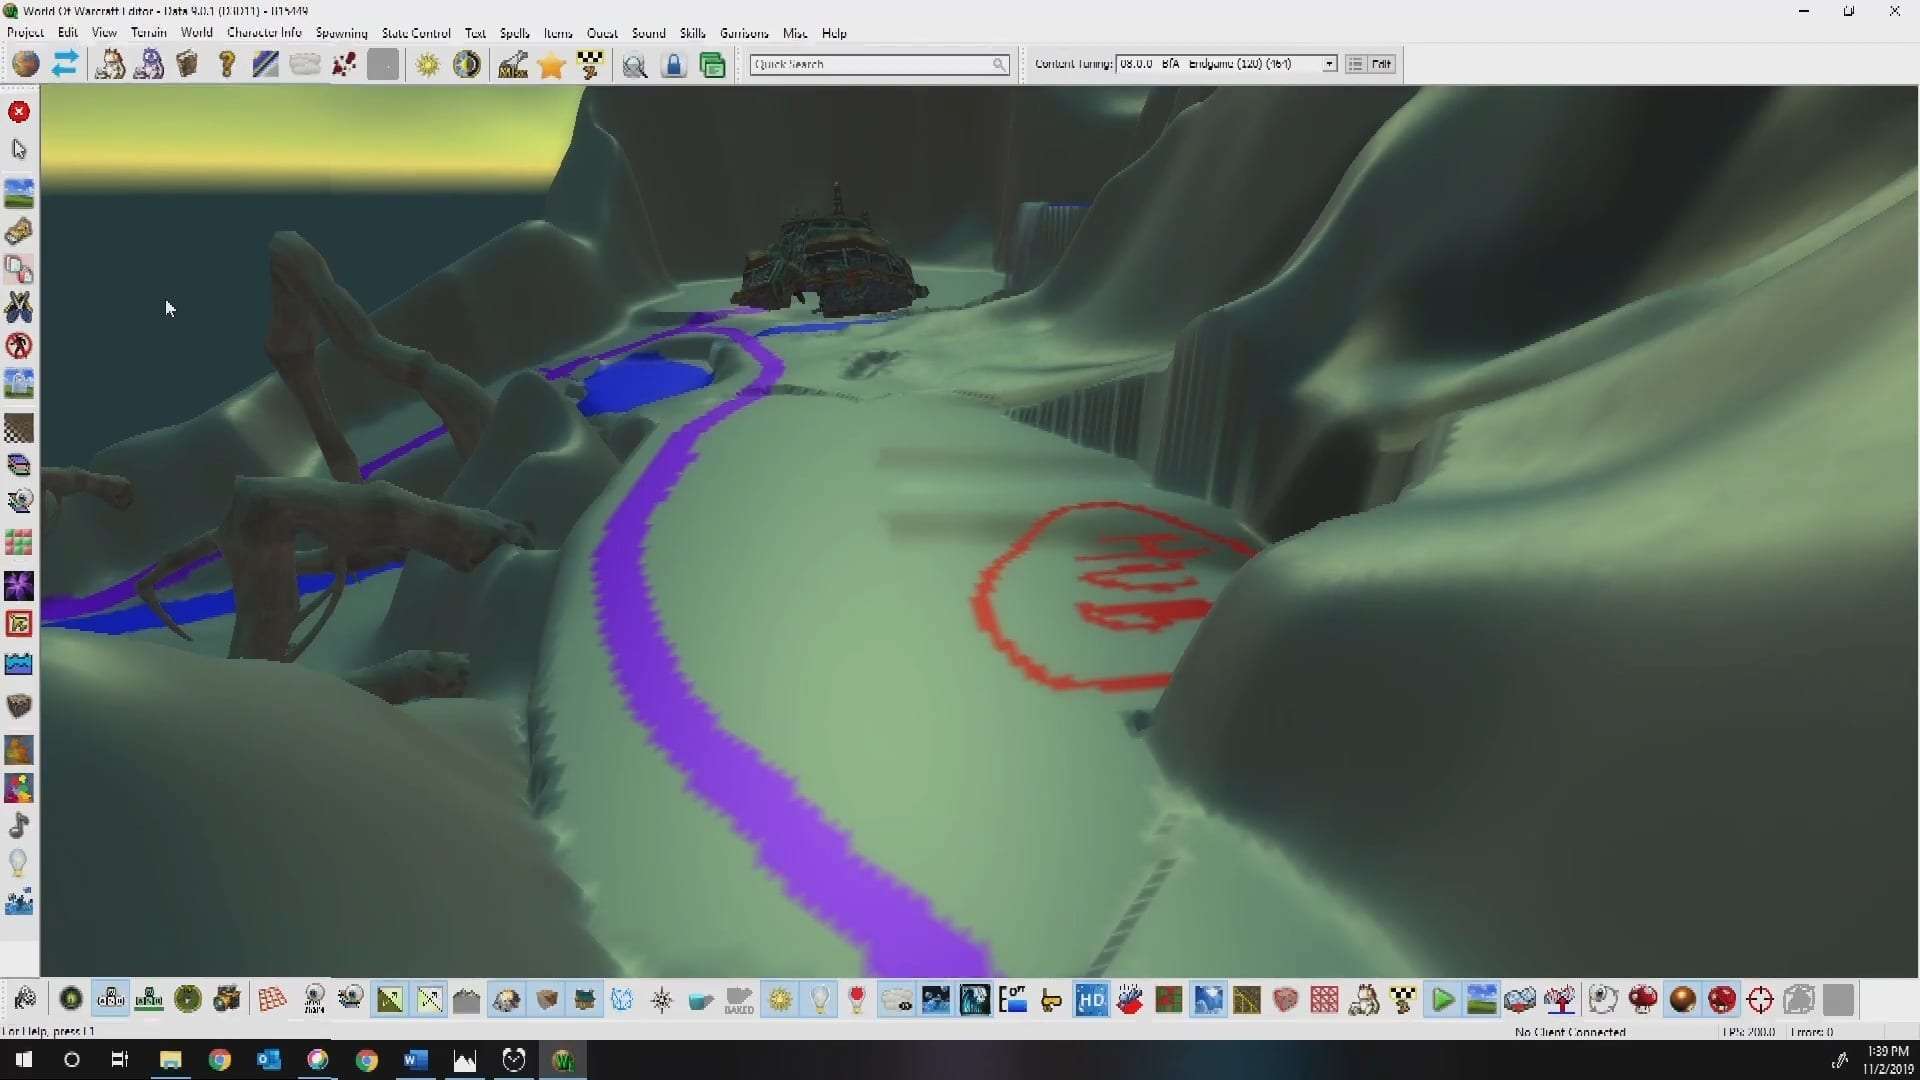The width and height of the screenshot is (1920, 1080).
Task: Toggle the sun lighting display button
Action: pos(780,999)
